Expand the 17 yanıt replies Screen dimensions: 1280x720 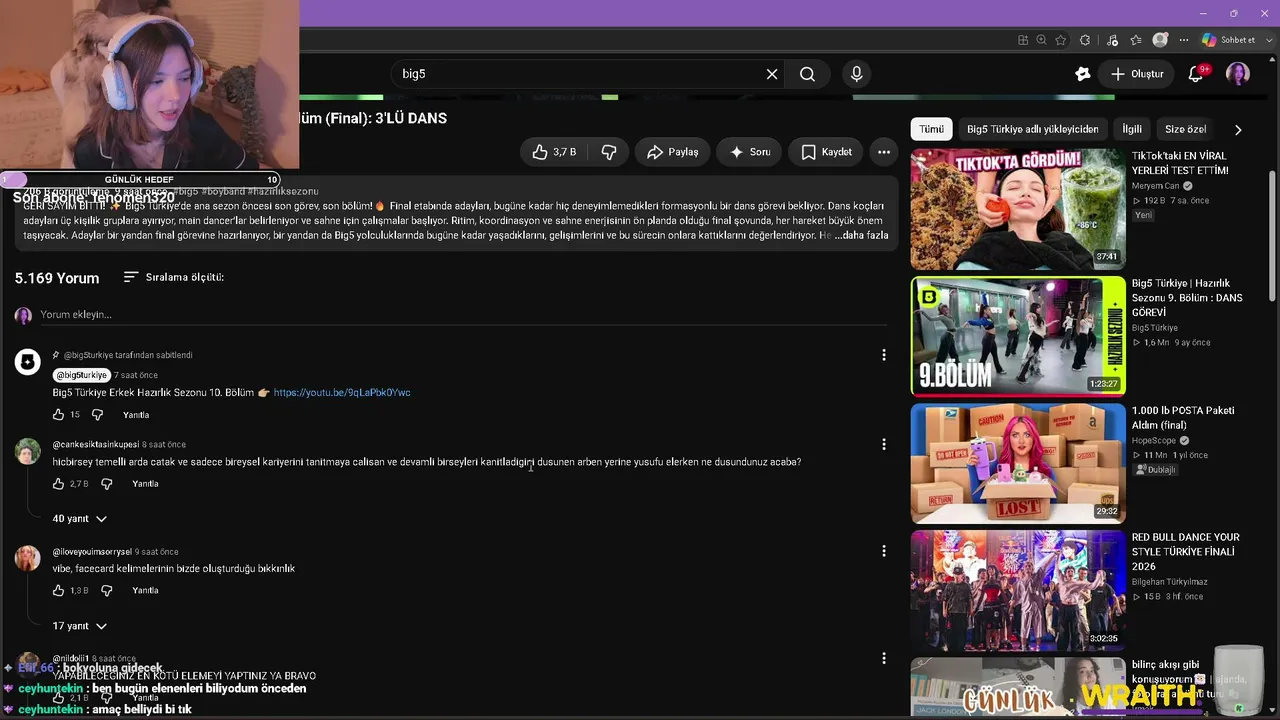click(x=79, y=626)
